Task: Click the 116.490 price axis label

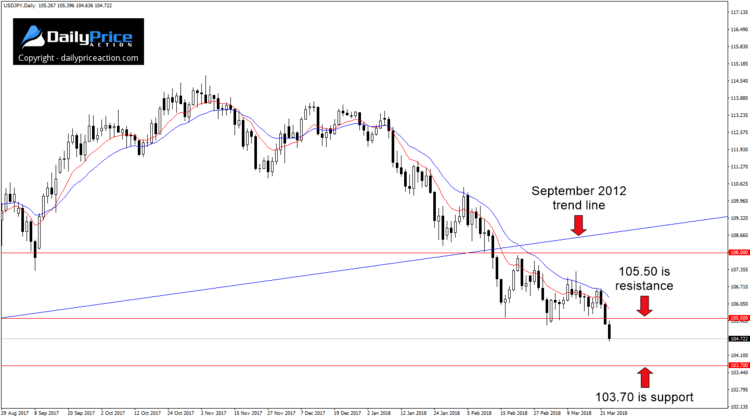Action: click(739, 29)
